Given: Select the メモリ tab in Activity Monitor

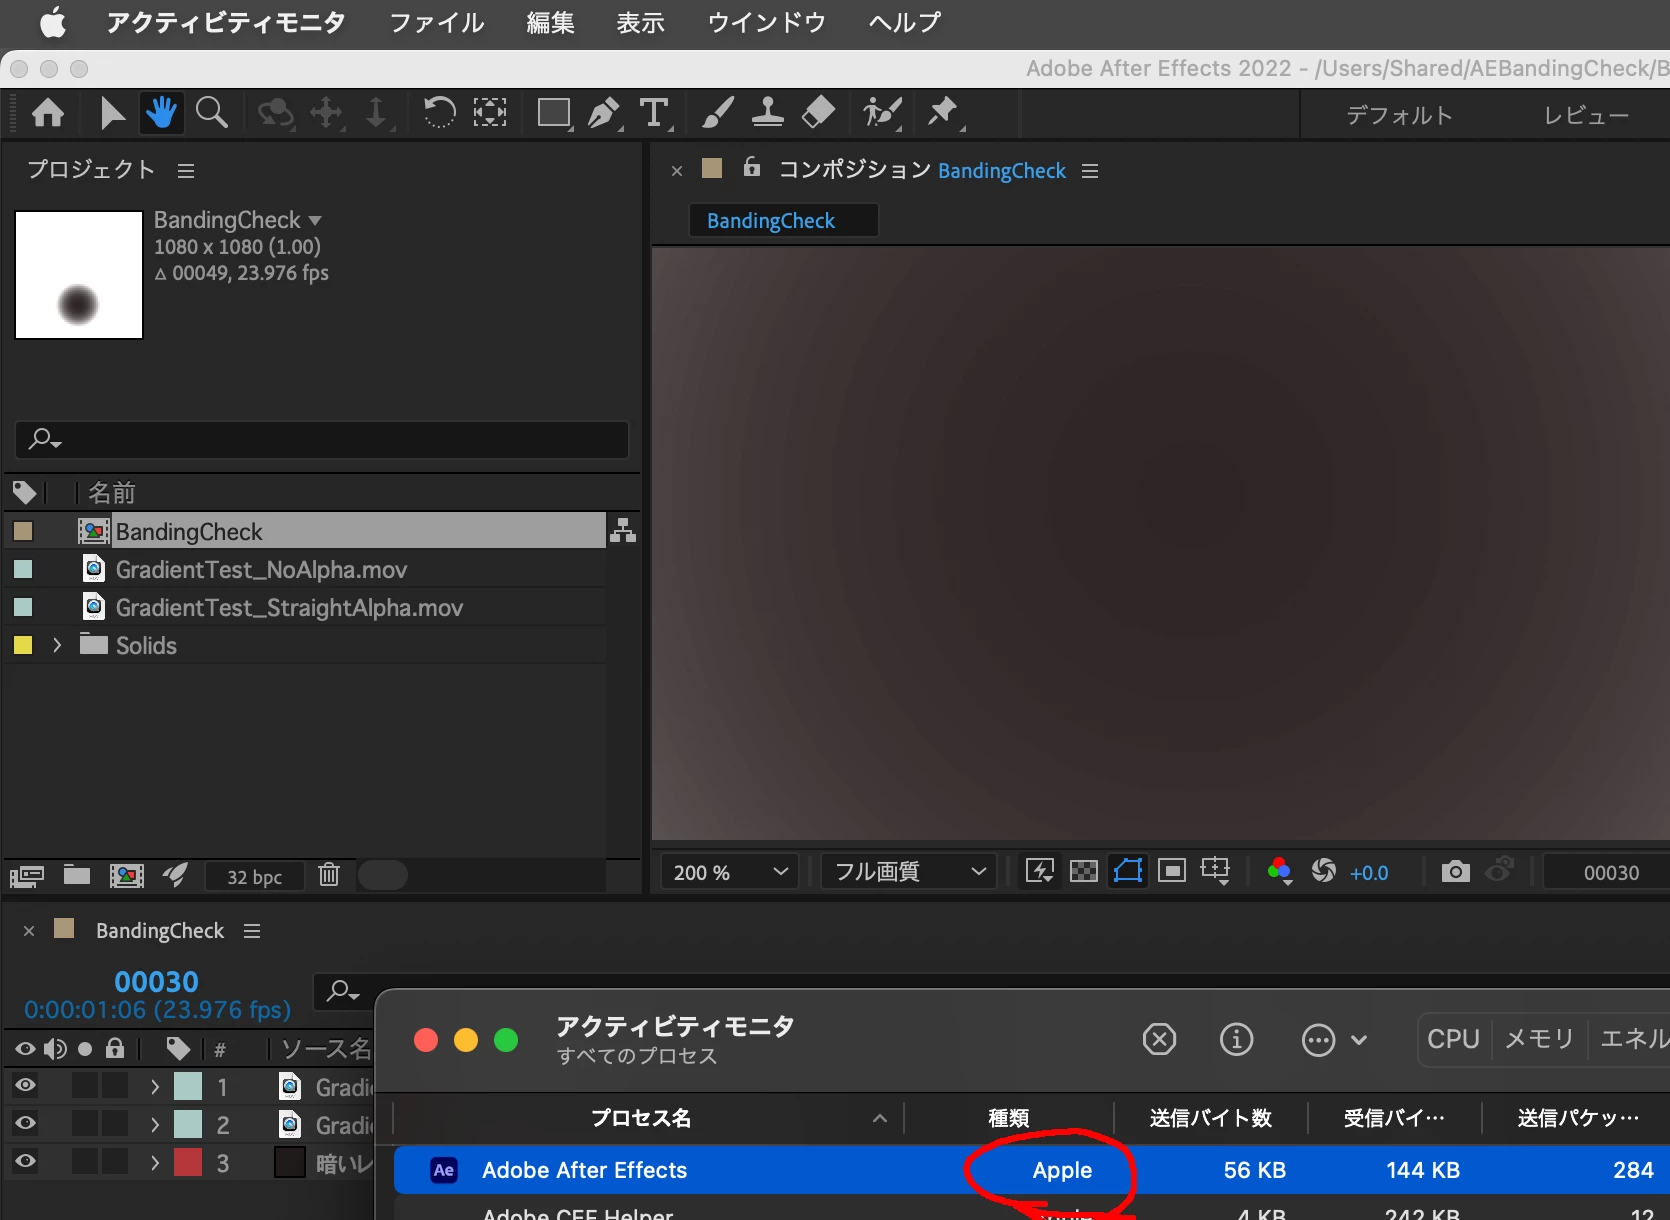Looking at the screenshot, I should pyautogui.click(x=1540, y=1039).
